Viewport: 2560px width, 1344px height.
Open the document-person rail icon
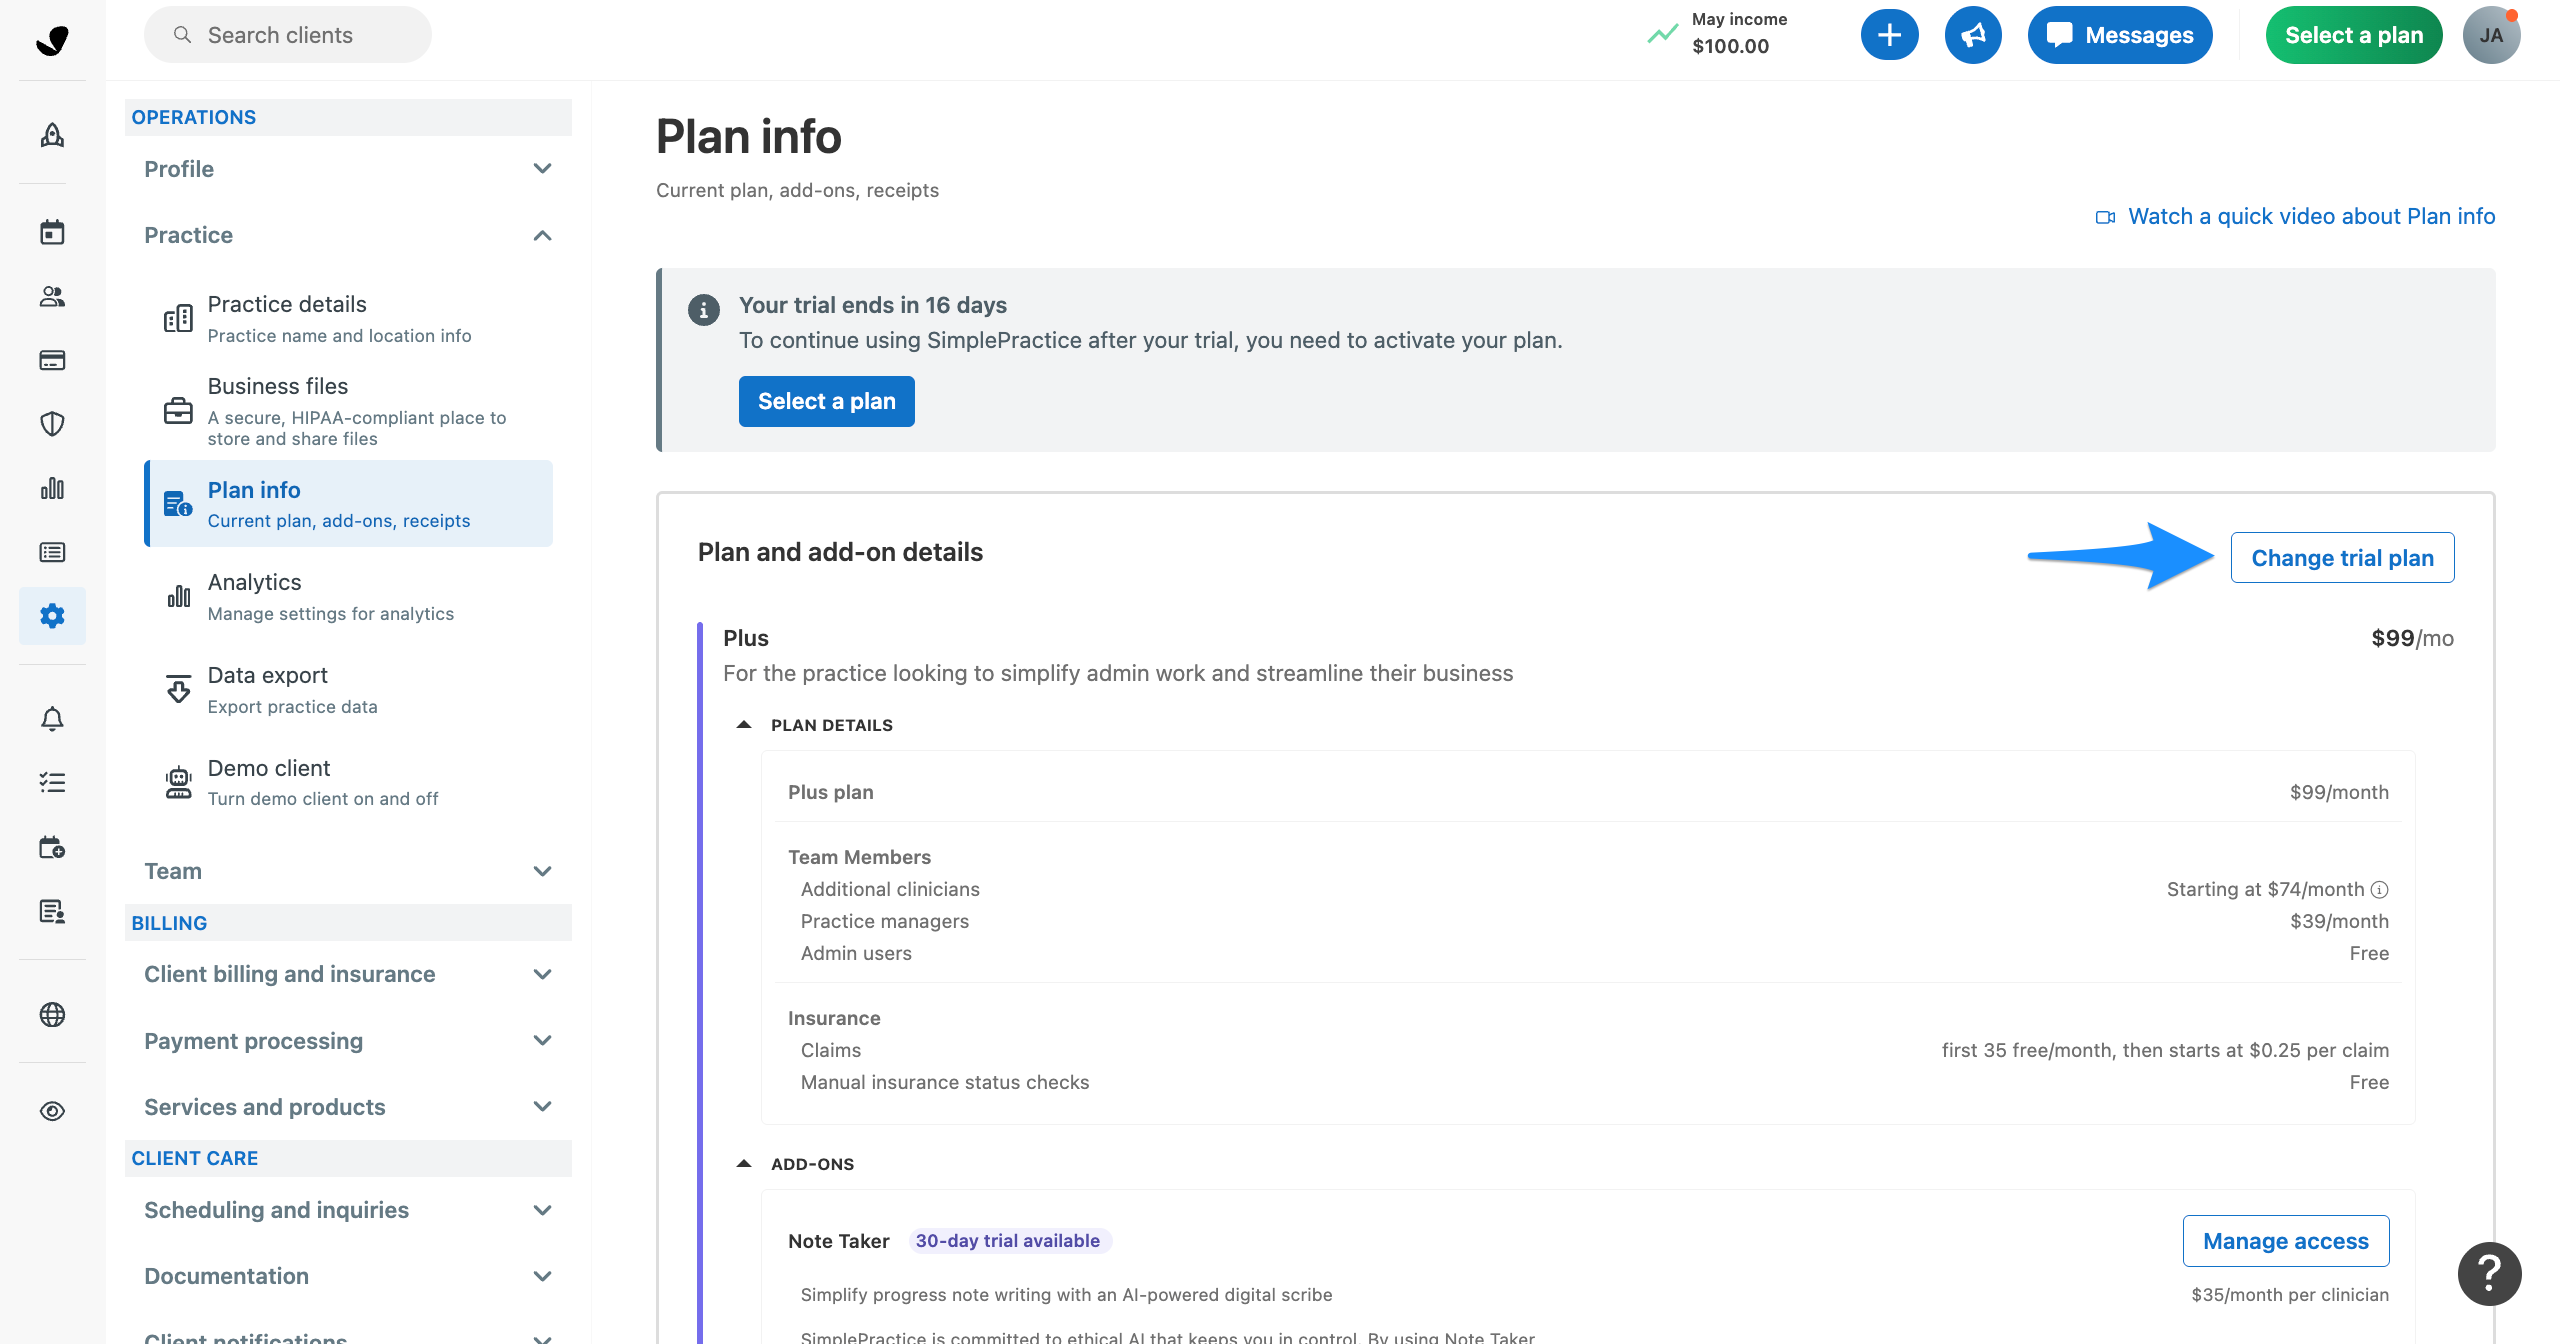tap(52, 912)
